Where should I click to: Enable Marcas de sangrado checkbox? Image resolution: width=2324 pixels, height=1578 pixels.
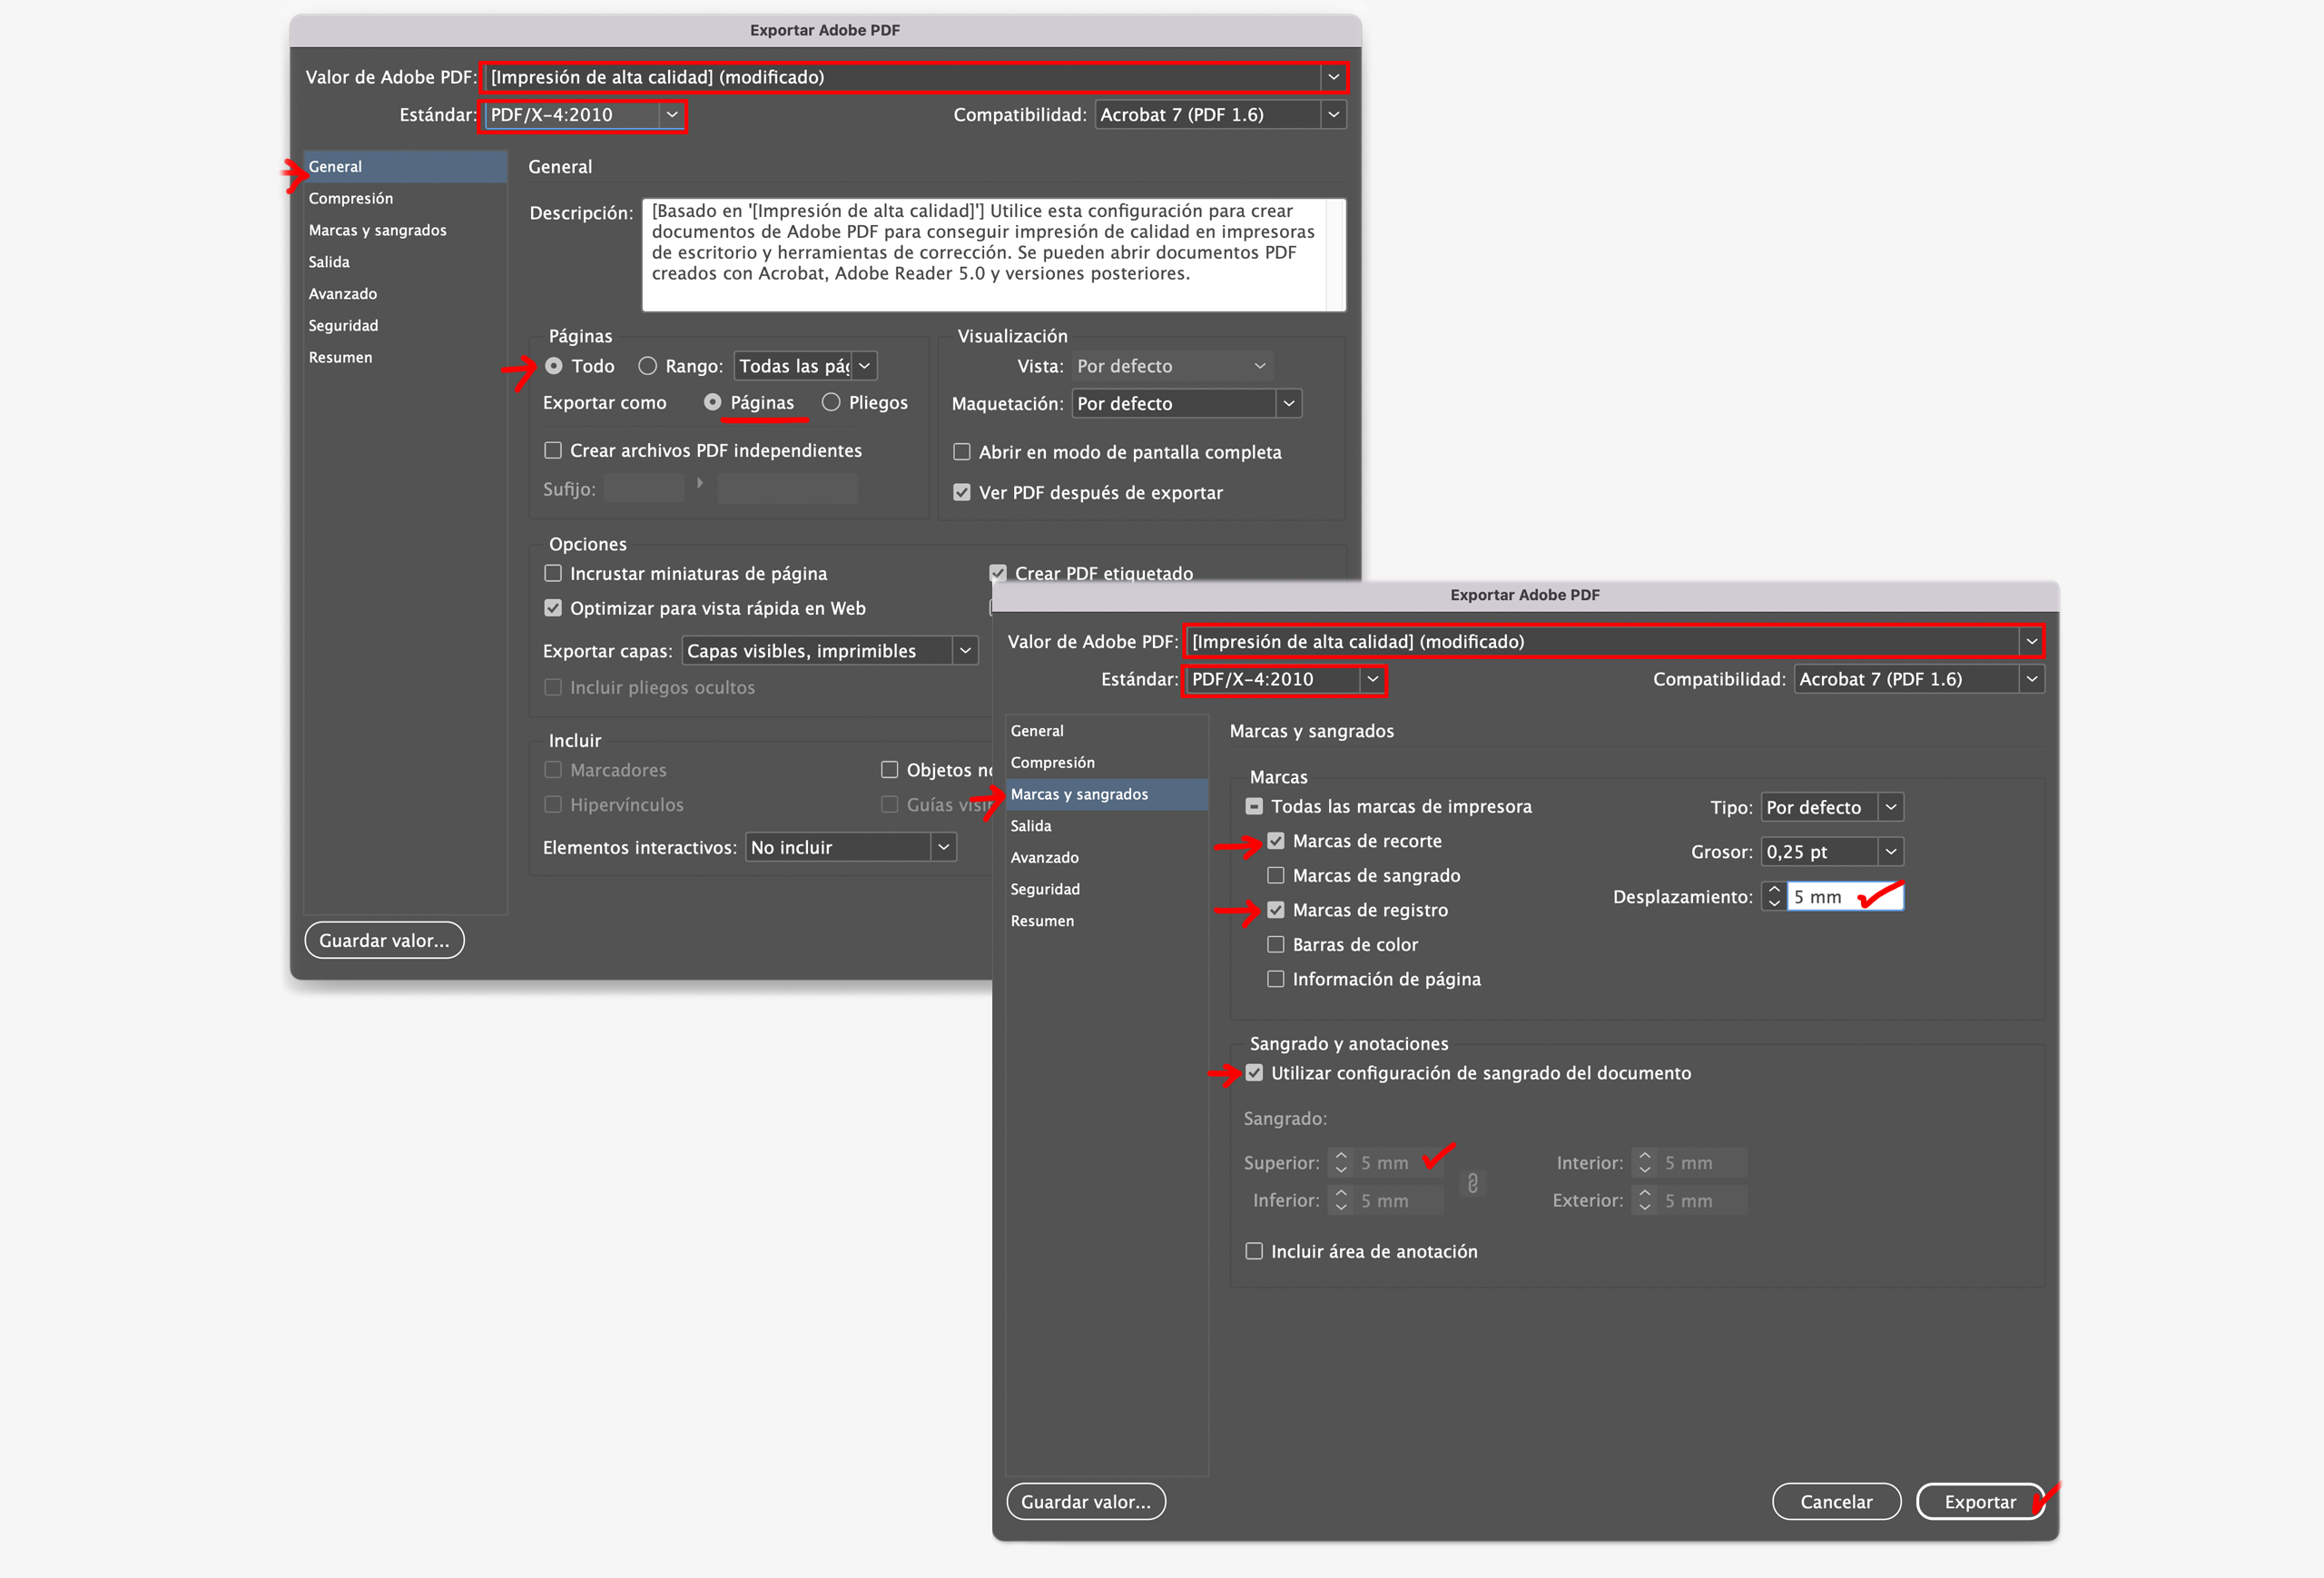click(x=1276, y=876)
